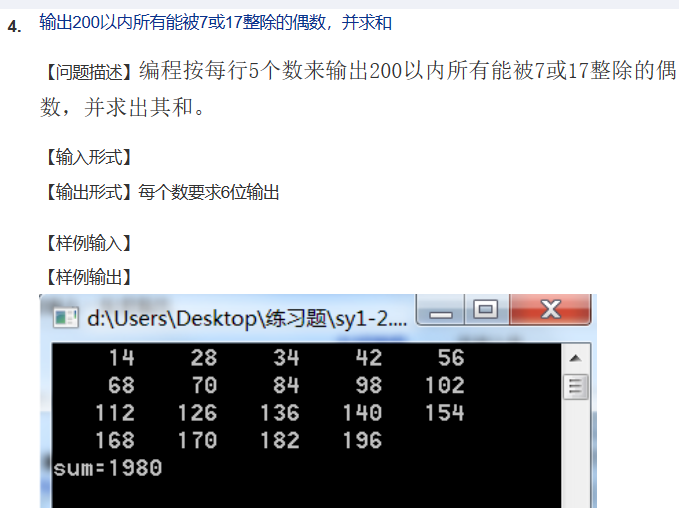The width and height of the screenshot is (679, 508).
Task: Click output value 170 in console
Action: pyautogui.click(x=197, y=440)
